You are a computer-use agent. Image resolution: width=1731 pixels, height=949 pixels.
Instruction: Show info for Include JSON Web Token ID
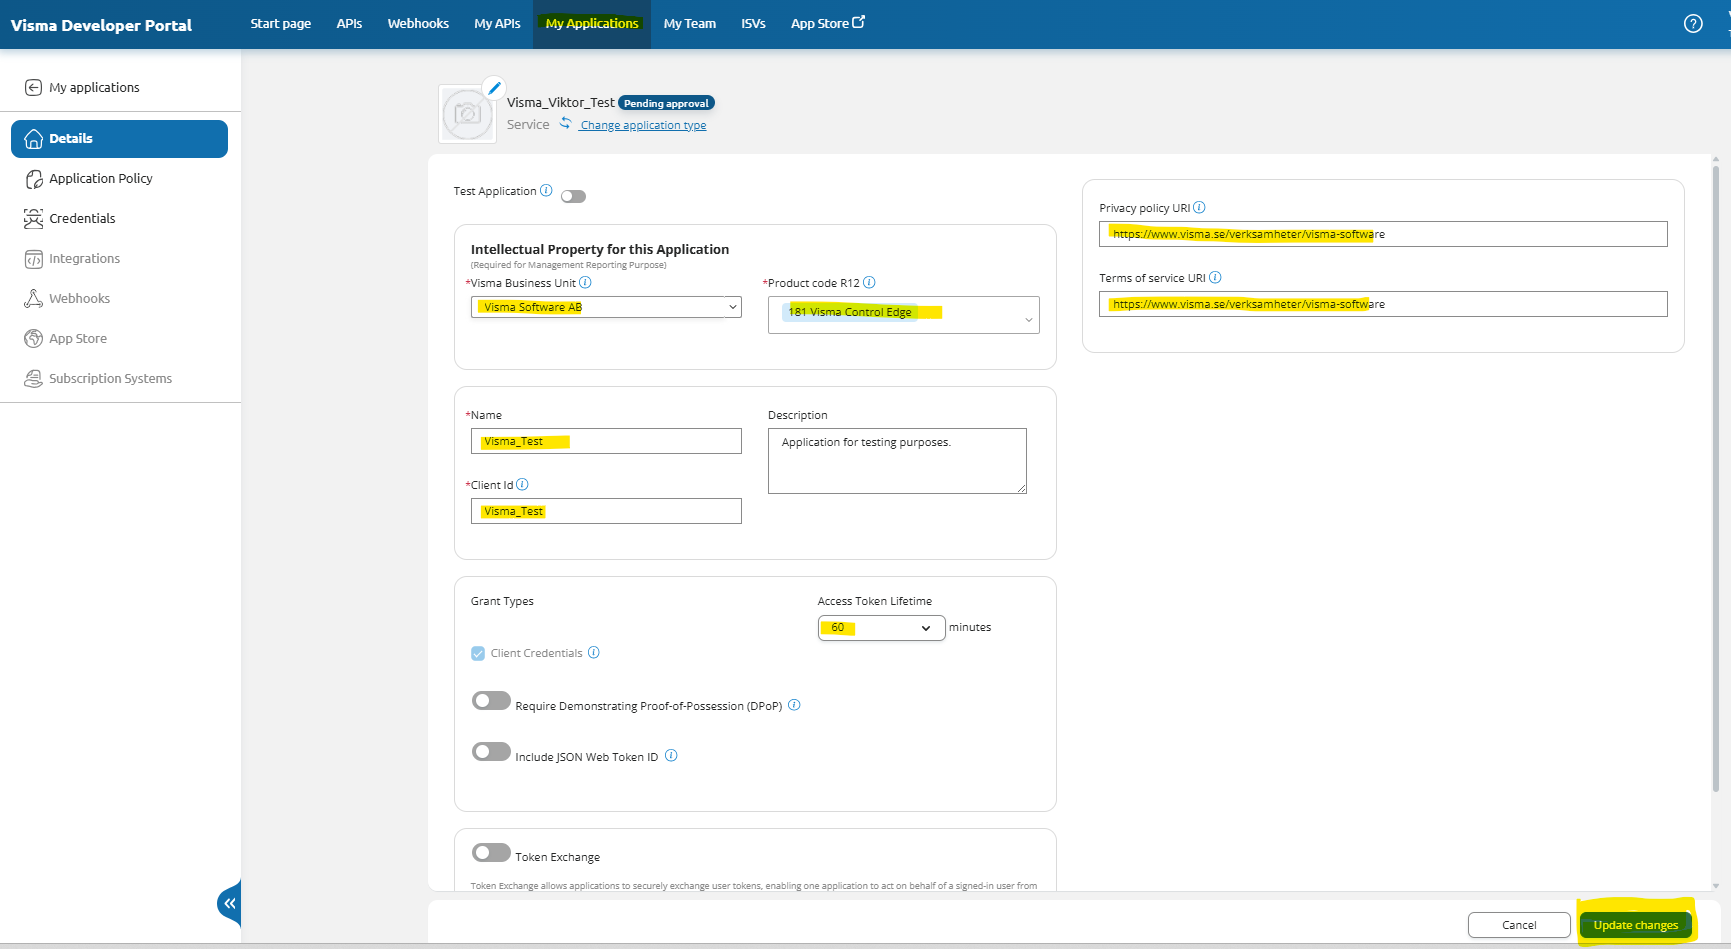tap(671, 755)
